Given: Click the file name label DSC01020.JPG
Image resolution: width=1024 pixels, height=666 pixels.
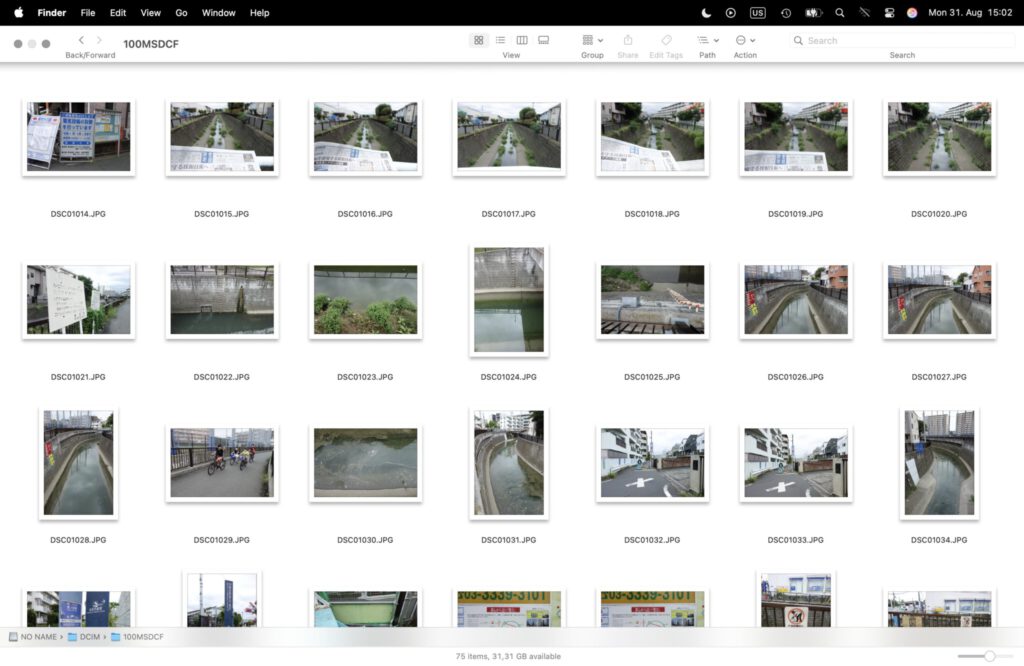Looking at the screenshot, I should [x=940, y=214].
